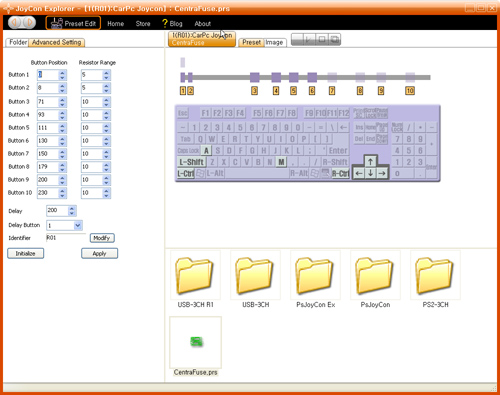
Task: Select button marker 9 on resistor bar
Action: tap(381, 90)
